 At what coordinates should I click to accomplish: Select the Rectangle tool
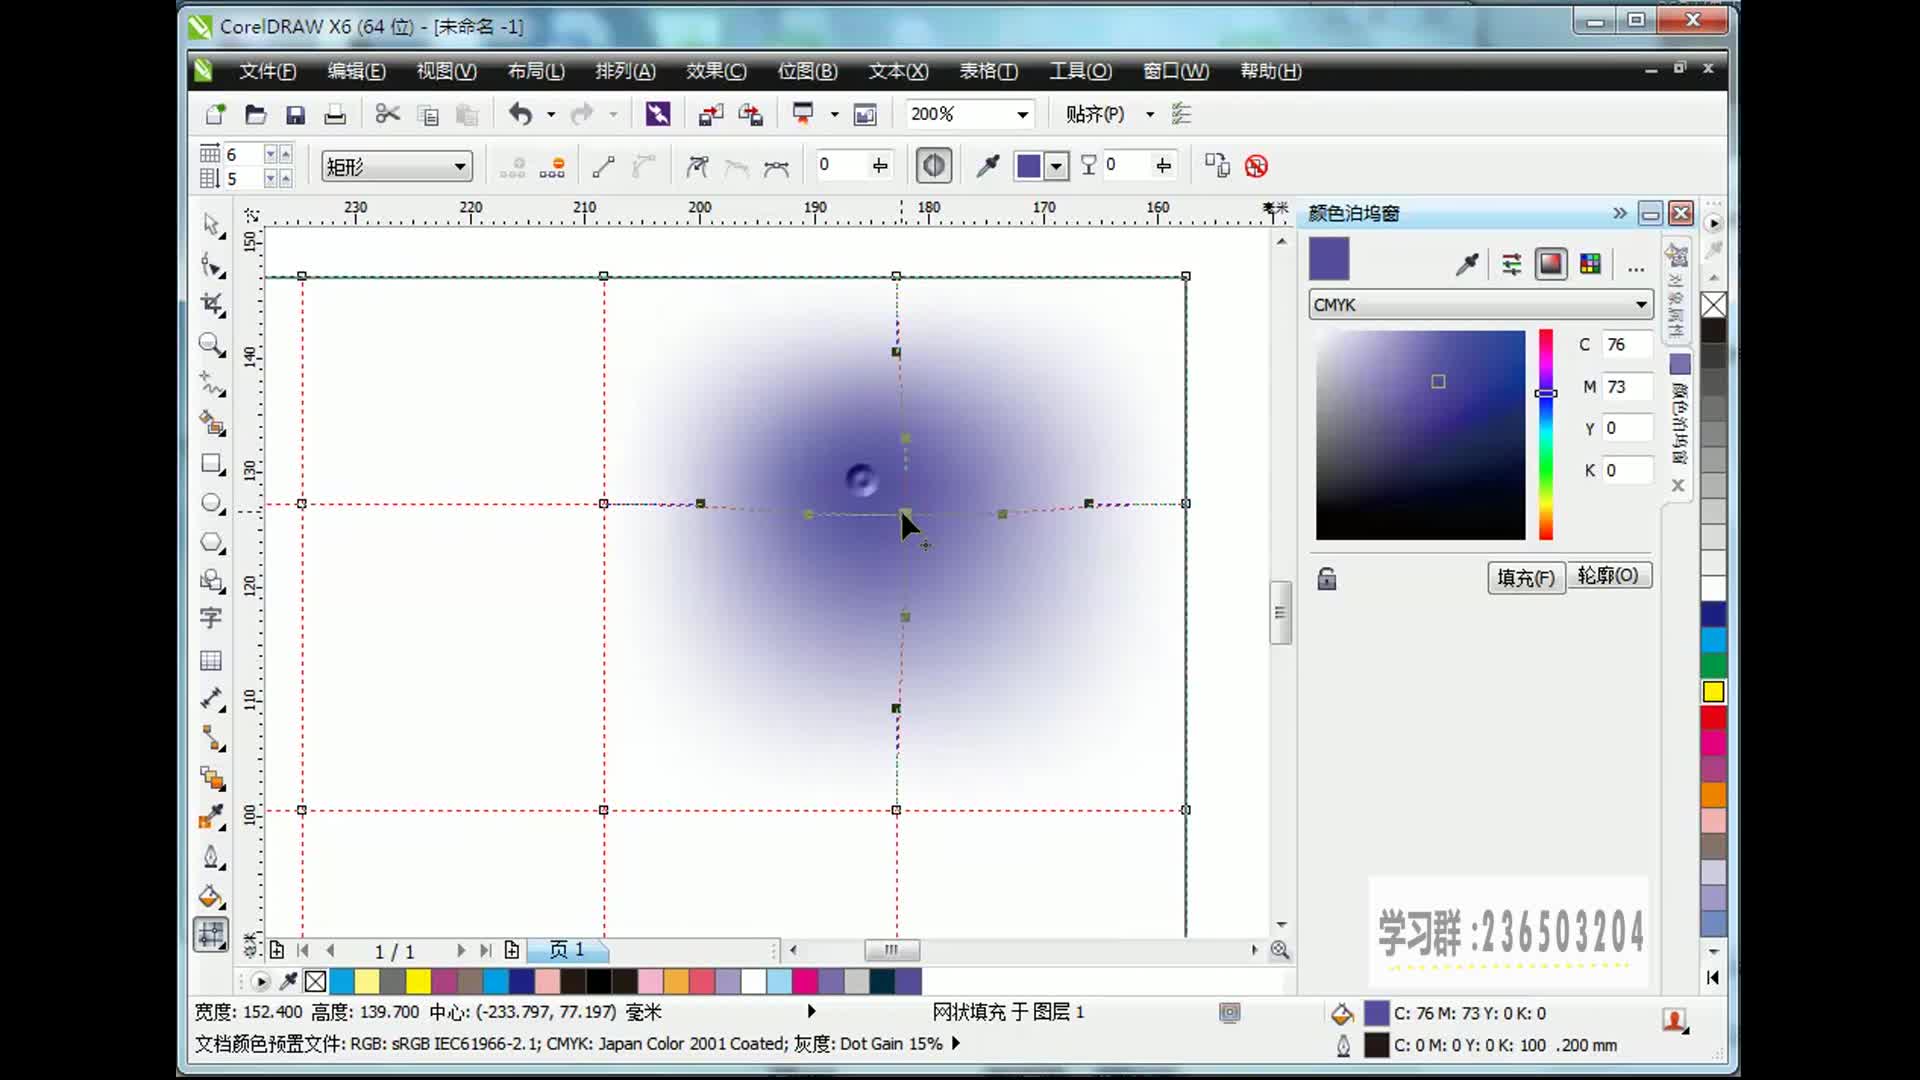(x=212, y=464)
